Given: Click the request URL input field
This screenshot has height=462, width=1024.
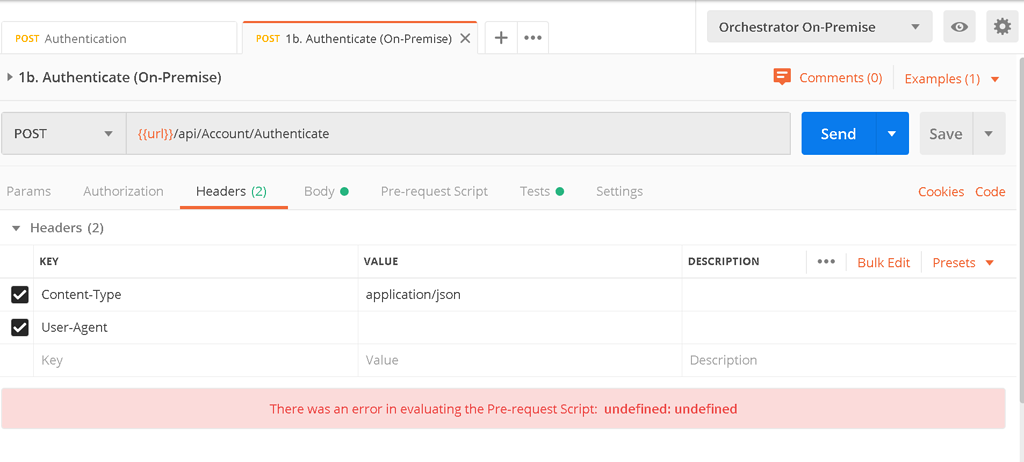Looking at the screenshot, I should (458, 134).
